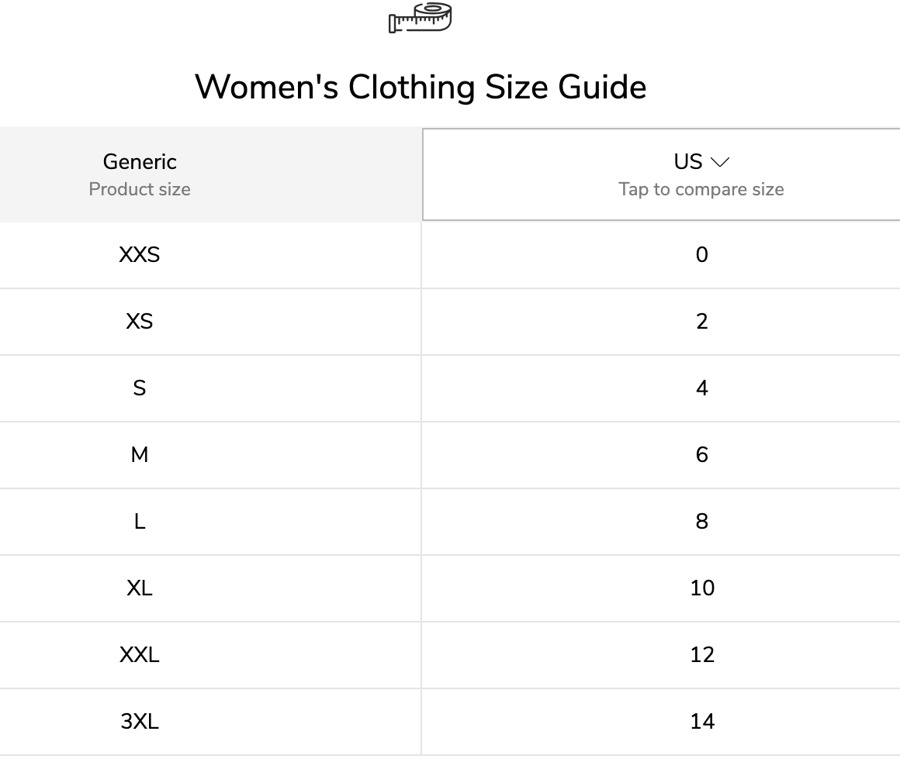Screen dimensions: 900x783
Task: Click US size value 10
Action: 702,588
